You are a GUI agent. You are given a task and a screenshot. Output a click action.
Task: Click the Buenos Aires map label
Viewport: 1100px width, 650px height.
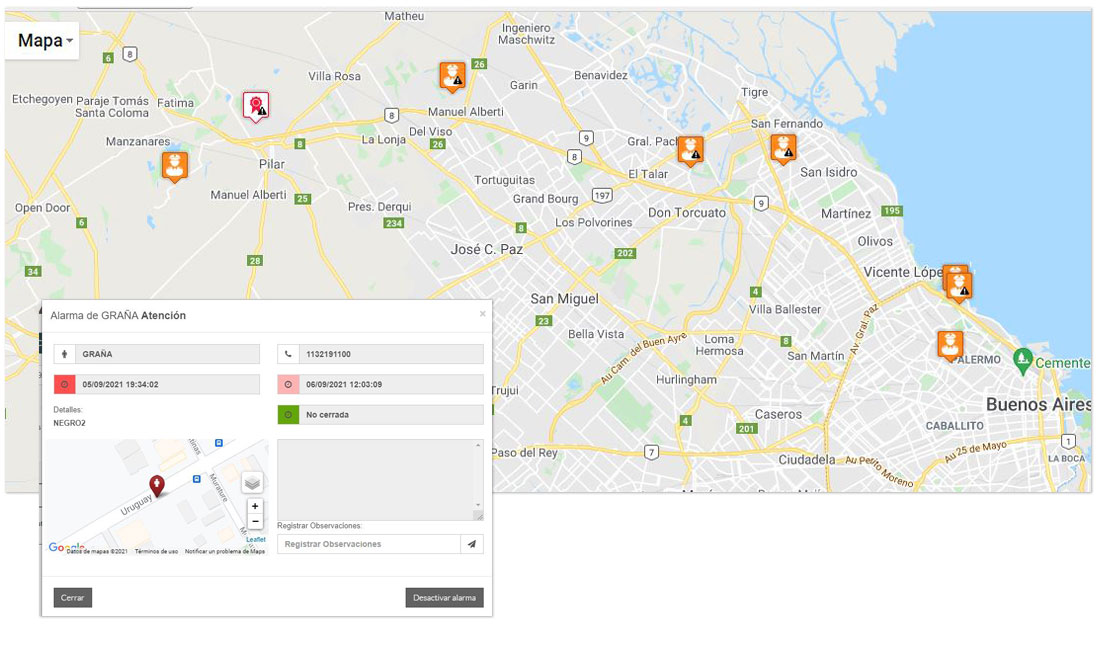[x=1038, y=405]
